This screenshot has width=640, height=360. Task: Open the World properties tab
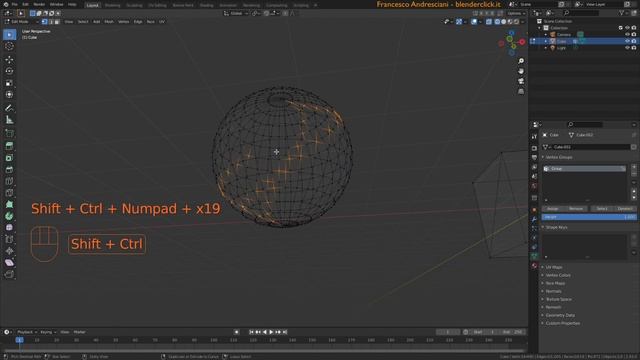[534, 186]
